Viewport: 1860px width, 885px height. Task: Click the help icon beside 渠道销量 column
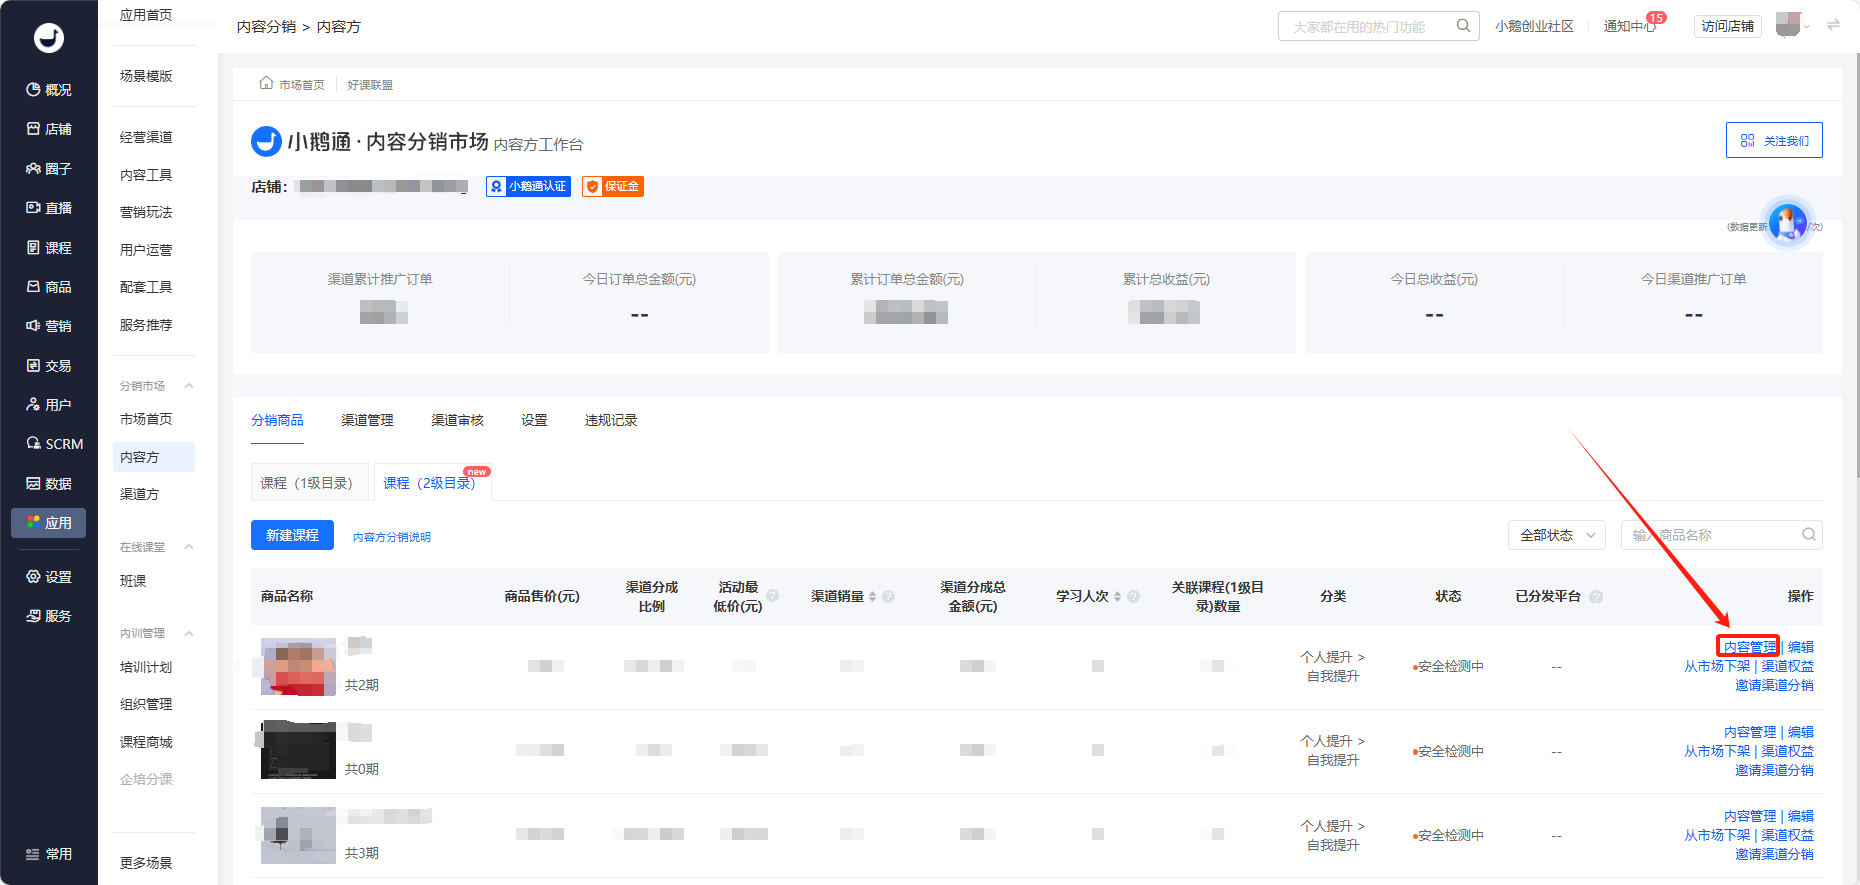[x=888, y=597]
